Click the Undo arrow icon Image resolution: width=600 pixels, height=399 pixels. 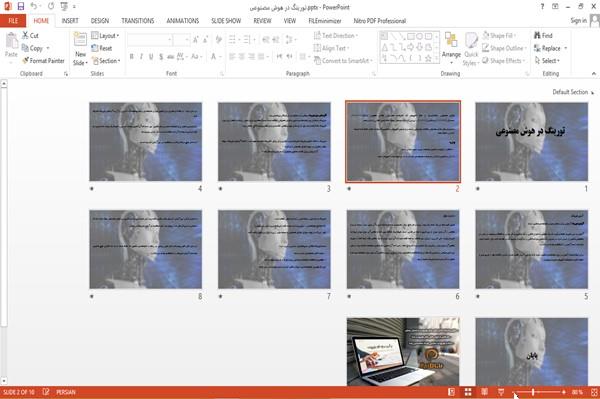(34, 7)
